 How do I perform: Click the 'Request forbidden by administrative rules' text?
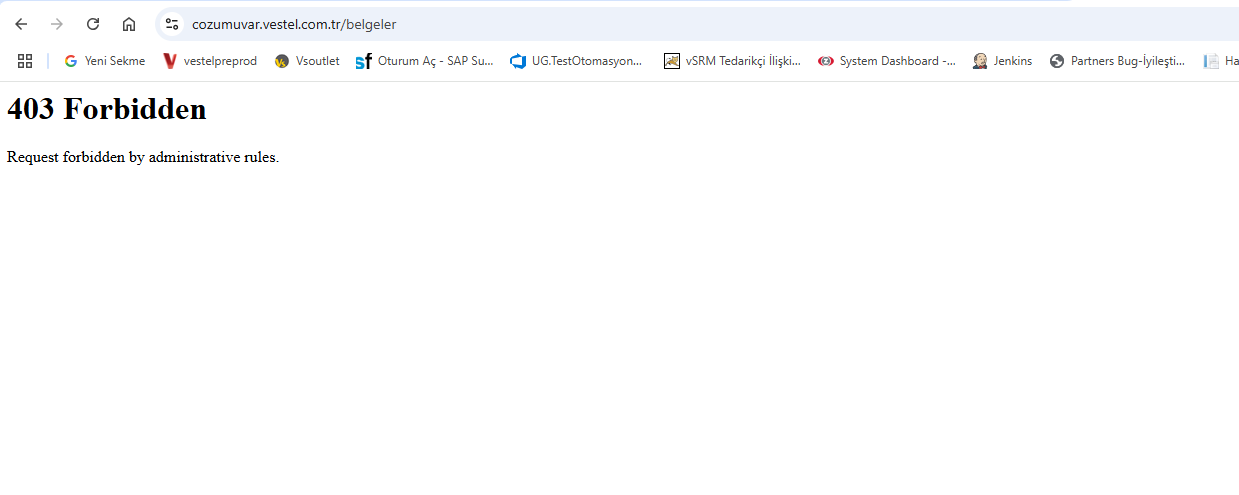(x=143, y=157)
